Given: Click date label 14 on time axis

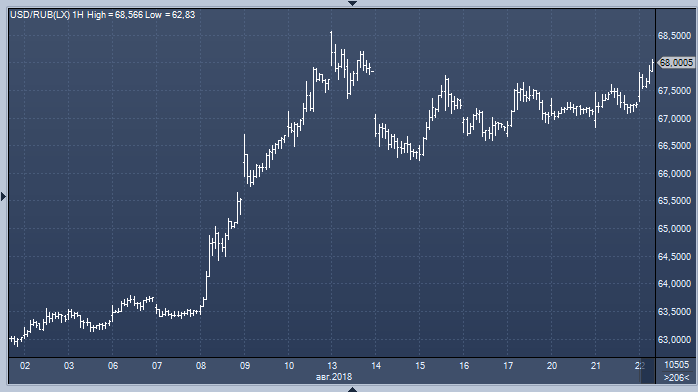Looking at the screenshot, I should coord(376,366).
